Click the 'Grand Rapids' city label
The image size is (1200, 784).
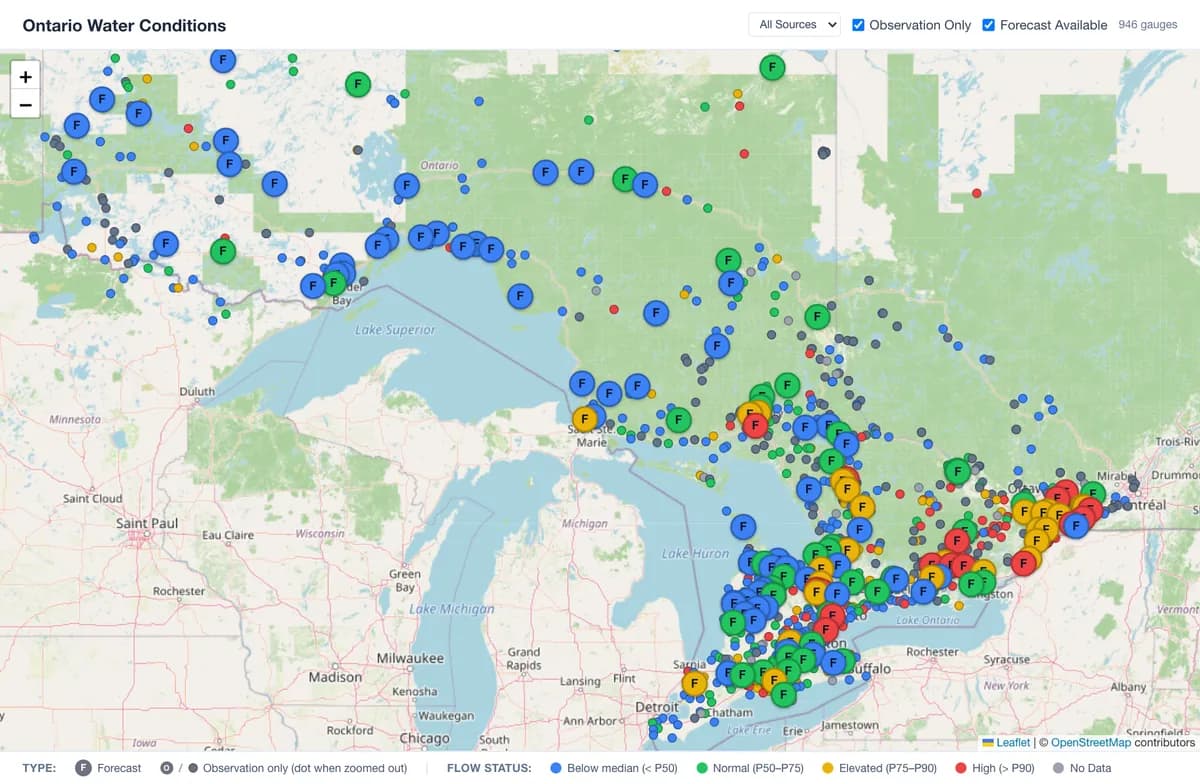tap(524, 658)
